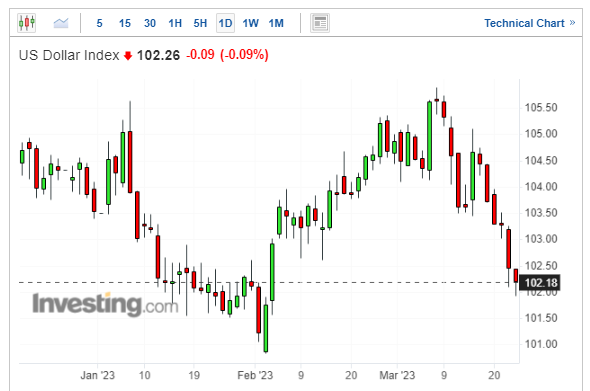This screenshot has width=590, height=391.
Task: Click the 102.18 price marker label
Action: coord(540,283)
